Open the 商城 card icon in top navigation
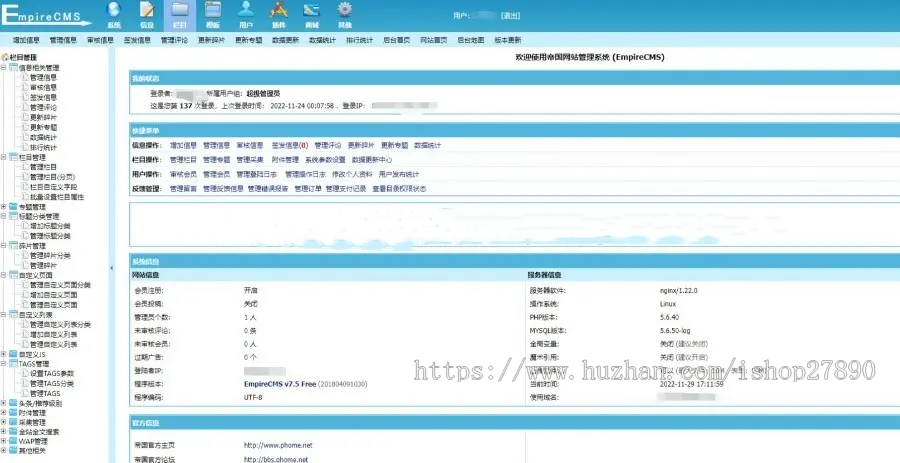Screen dimensions: 900x463 312,9
